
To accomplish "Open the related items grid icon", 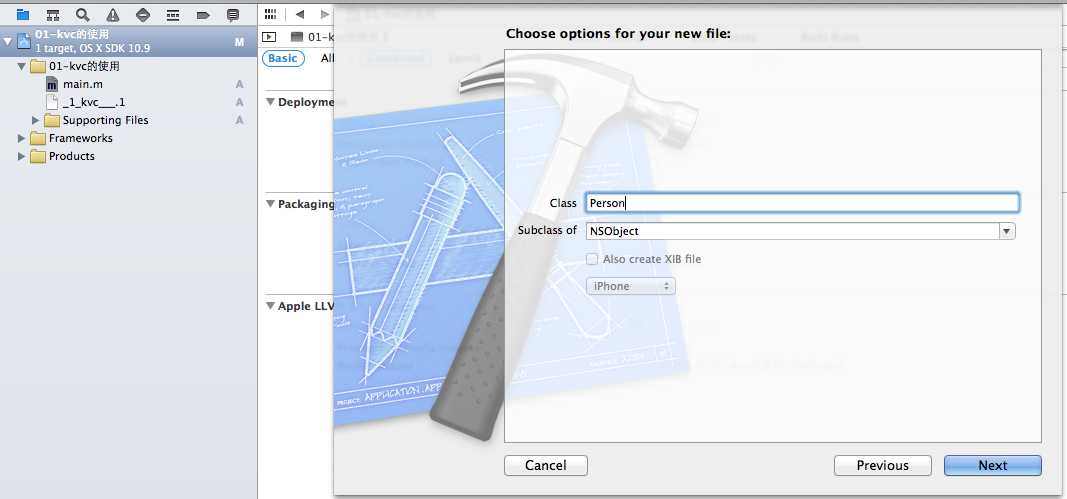I will coord(271,14).
